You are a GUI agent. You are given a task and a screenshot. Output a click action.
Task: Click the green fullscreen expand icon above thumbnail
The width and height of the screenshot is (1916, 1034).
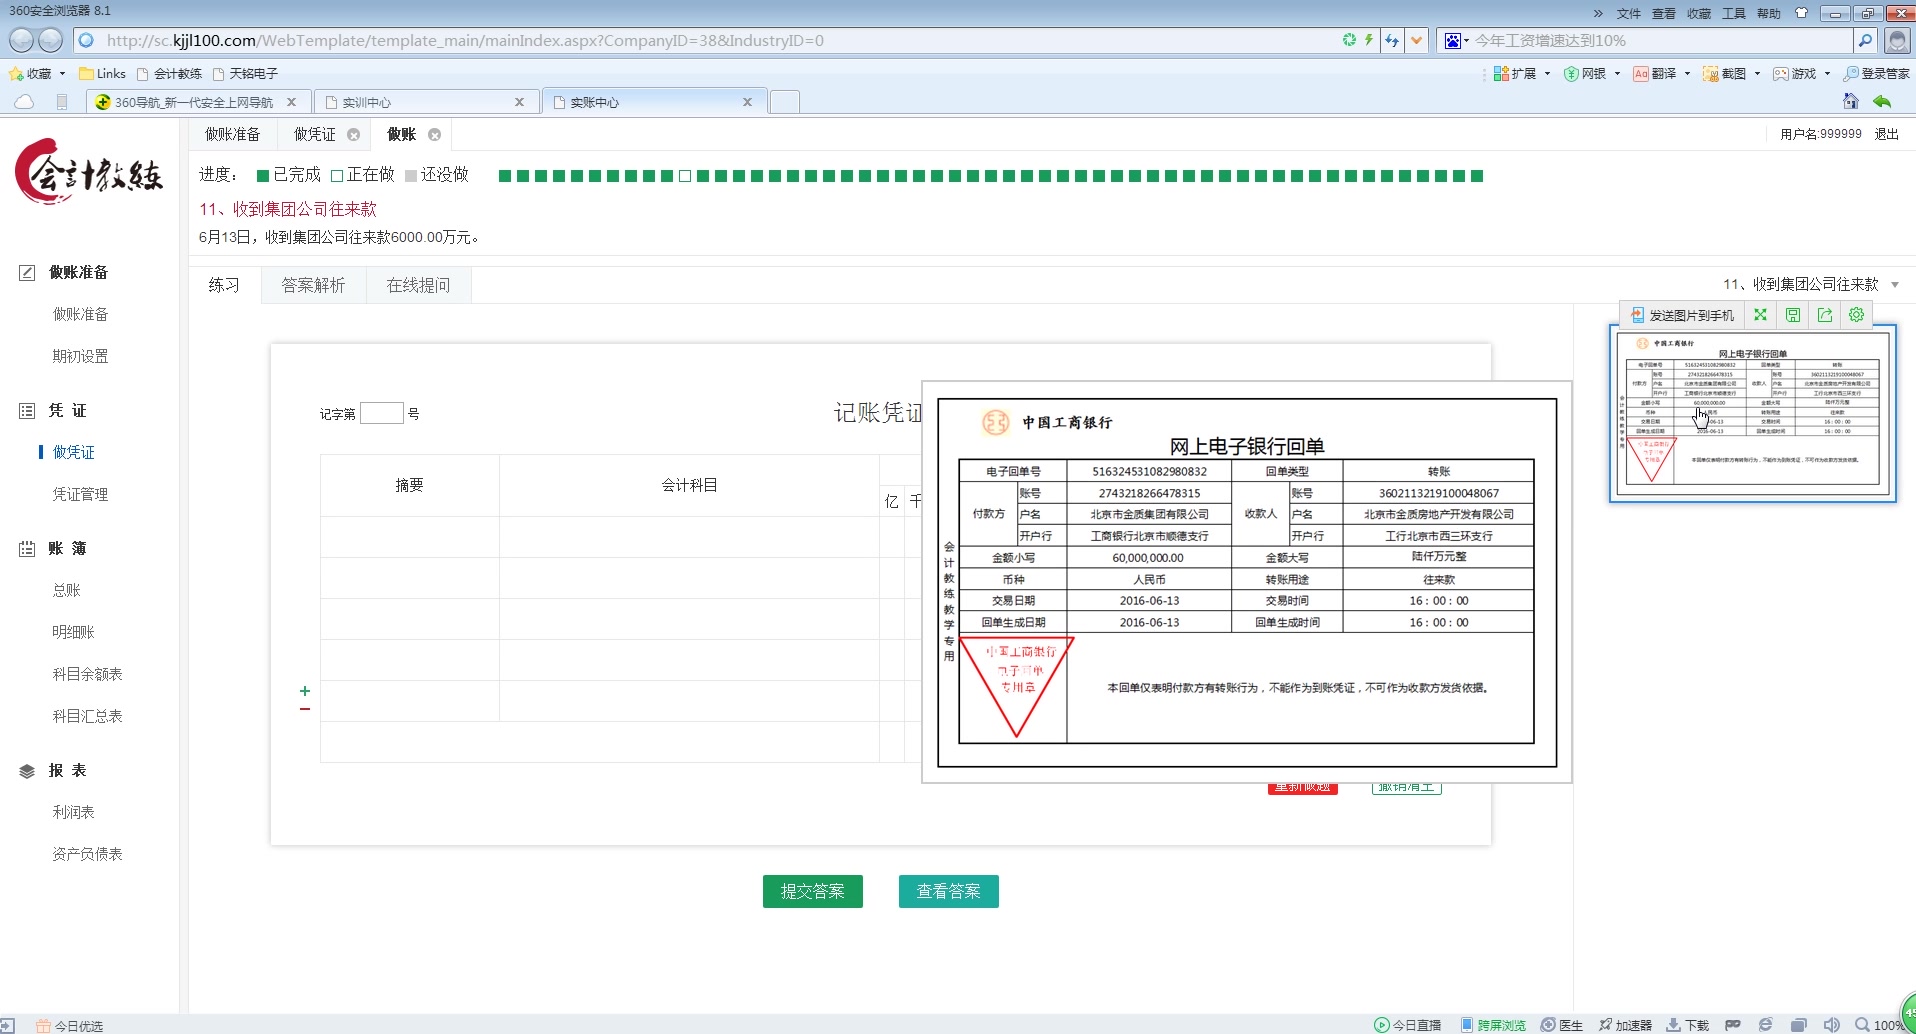(1760, 315)
